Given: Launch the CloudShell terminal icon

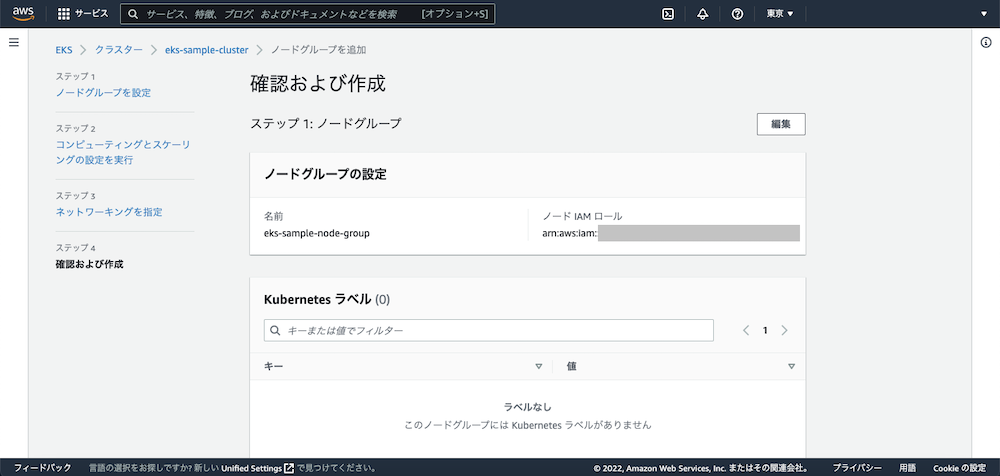Looking at the screenshot, I should [x=668, y=14].
